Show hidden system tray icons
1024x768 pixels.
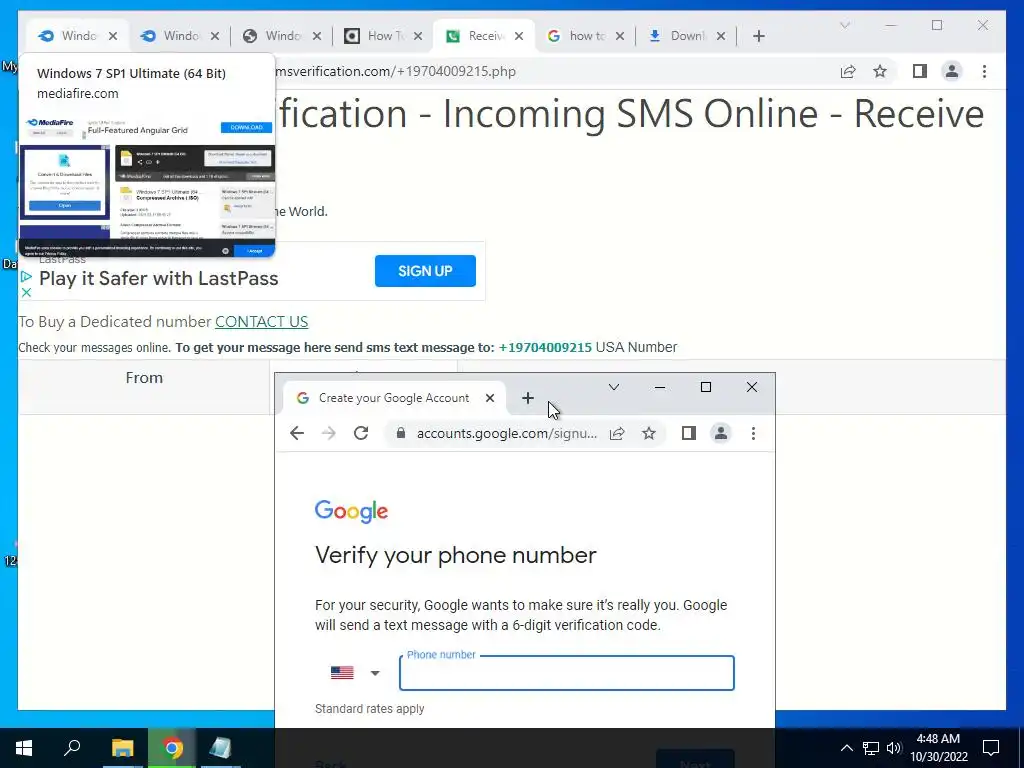846,748
